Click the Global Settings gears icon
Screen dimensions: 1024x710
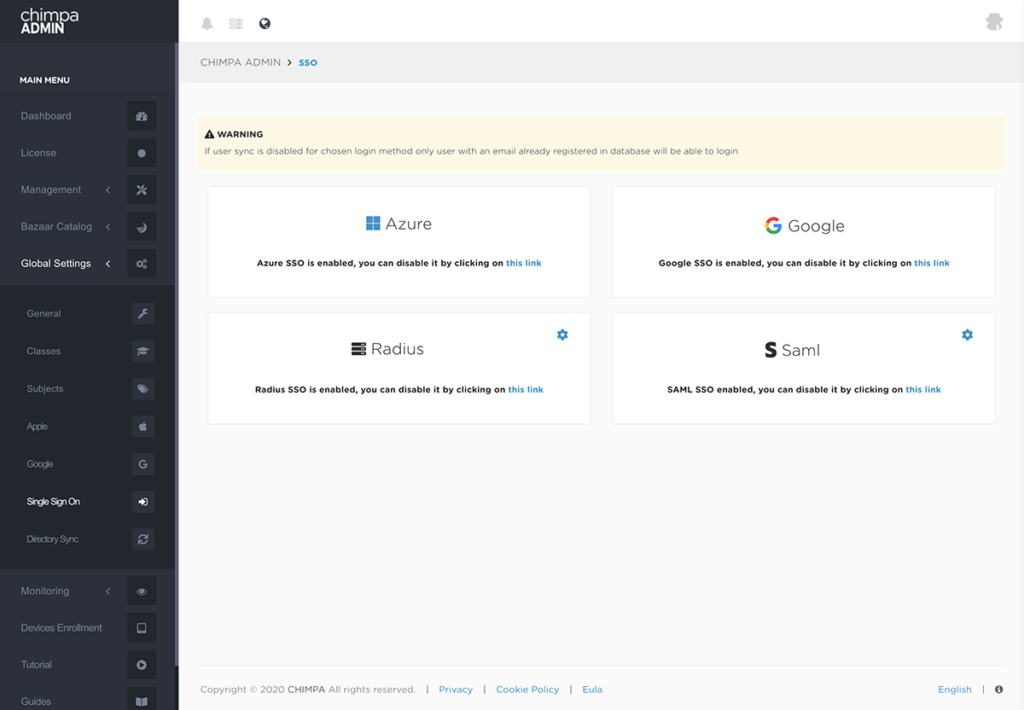(142, 264)
